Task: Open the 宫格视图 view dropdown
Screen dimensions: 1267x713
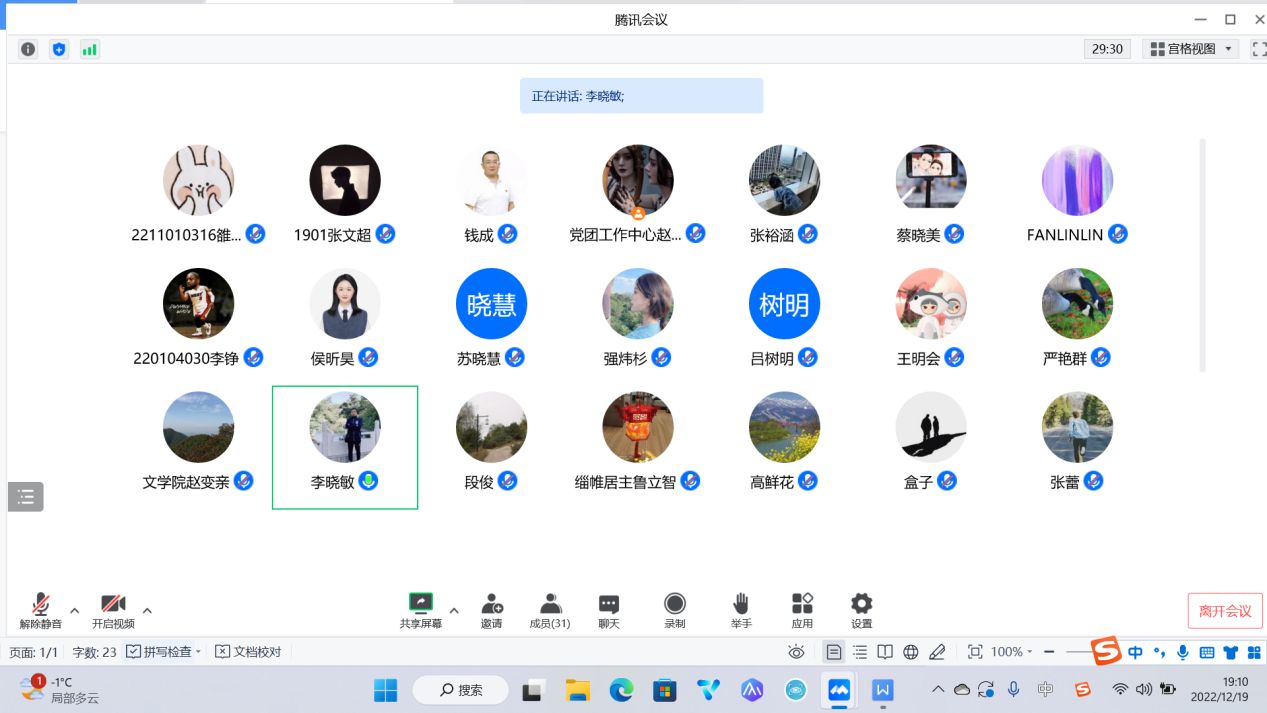Action: tap(1190, 49)
